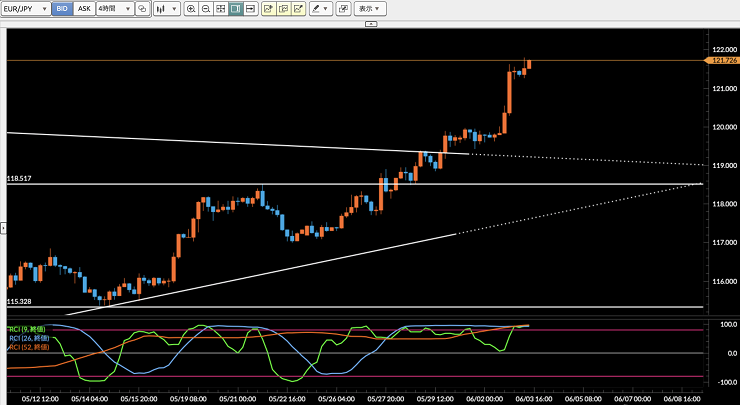Click the add indicator icon
Viewport: 740px width, 405px height.
269,8
